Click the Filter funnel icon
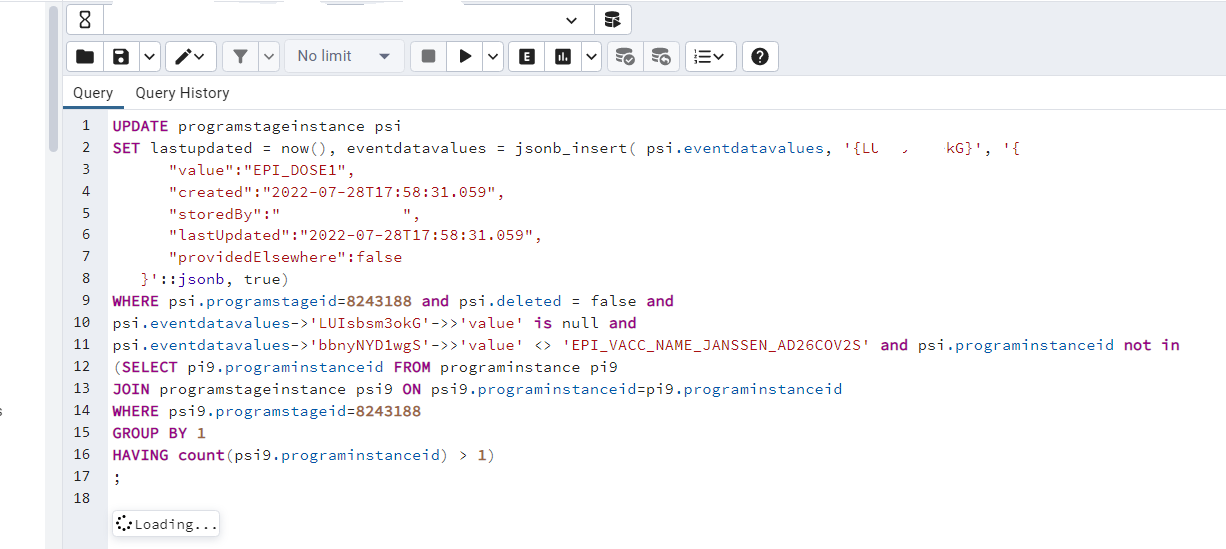Image resolution: width=1226 pixels, height=549 pixels. (x=240, y=57)
